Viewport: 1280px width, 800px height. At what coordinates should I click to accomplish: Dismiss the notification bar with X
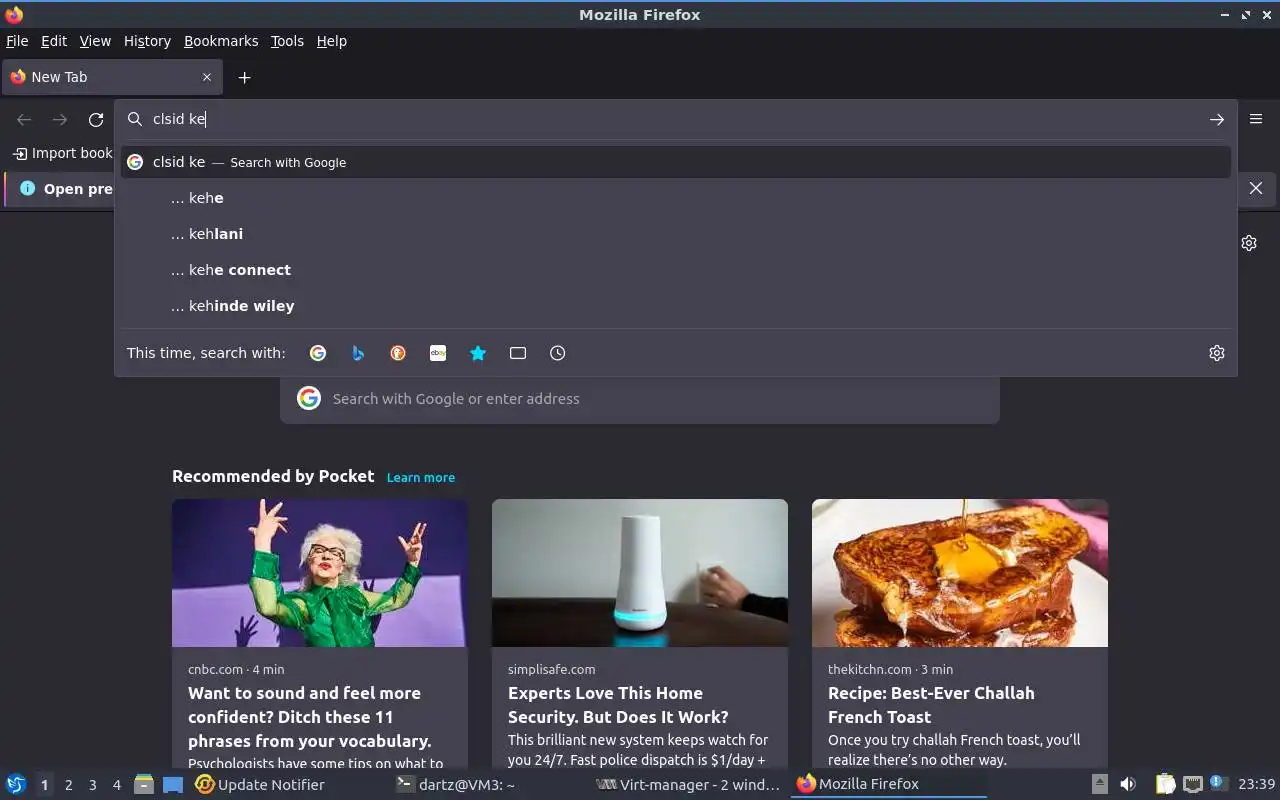click(1256, 188)
